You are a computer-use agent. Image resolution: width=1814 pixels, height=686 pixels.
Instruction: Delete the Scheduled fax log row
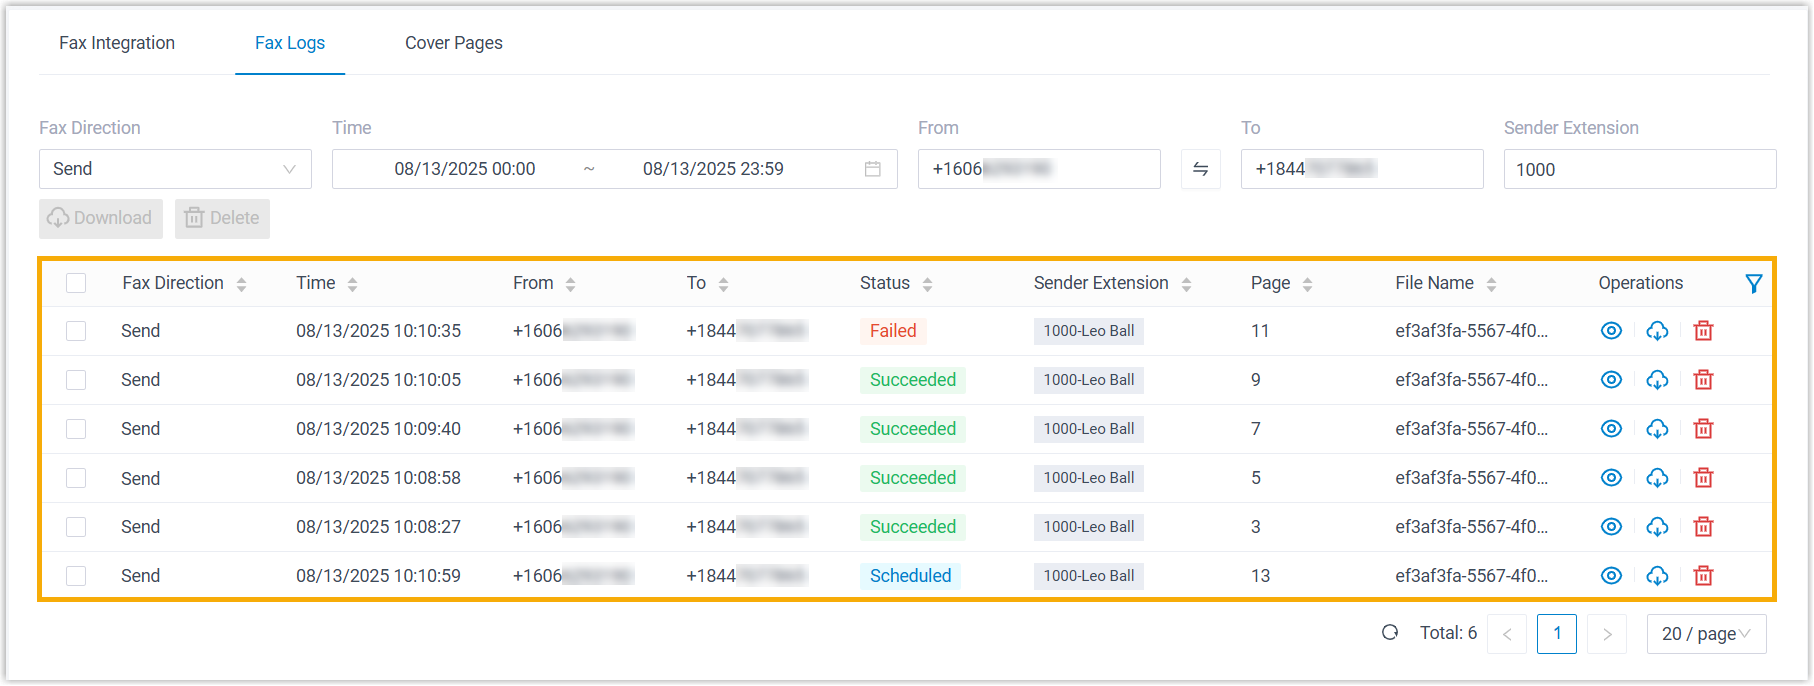point(1703,576)
